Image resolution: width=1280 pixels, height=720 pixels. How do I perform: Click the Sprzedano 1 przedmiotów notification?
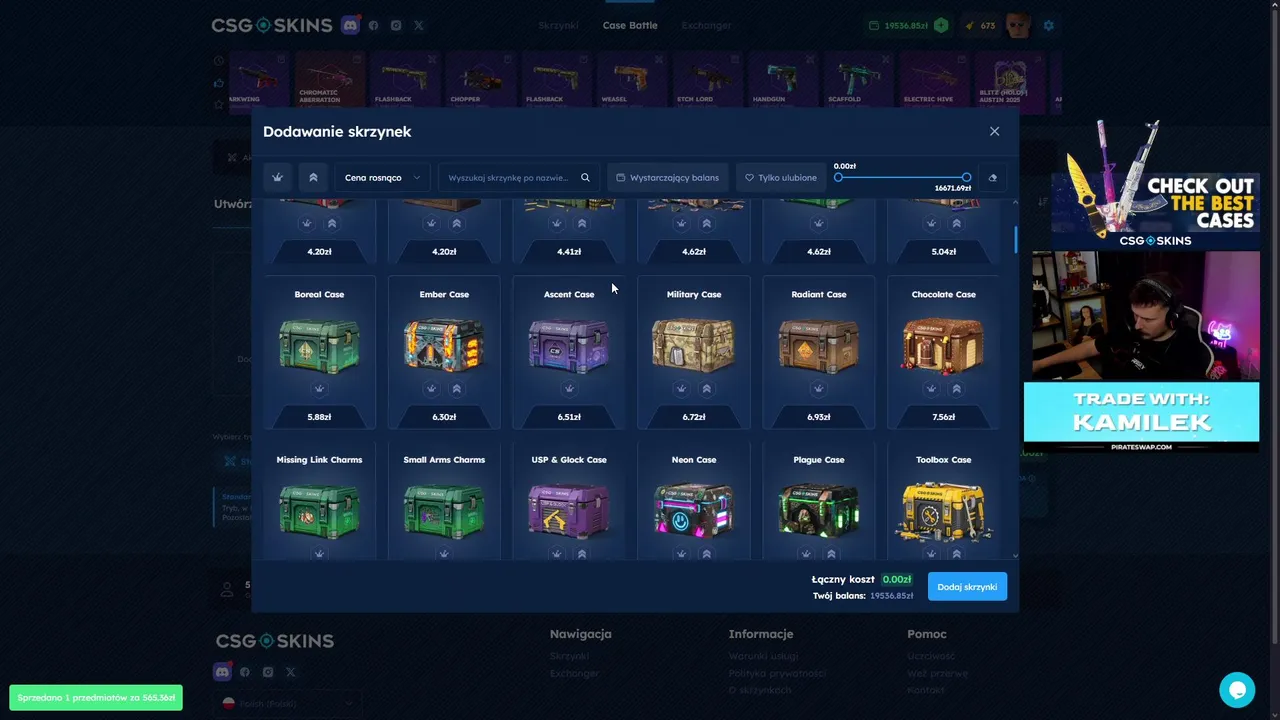[x=96, y=697]
